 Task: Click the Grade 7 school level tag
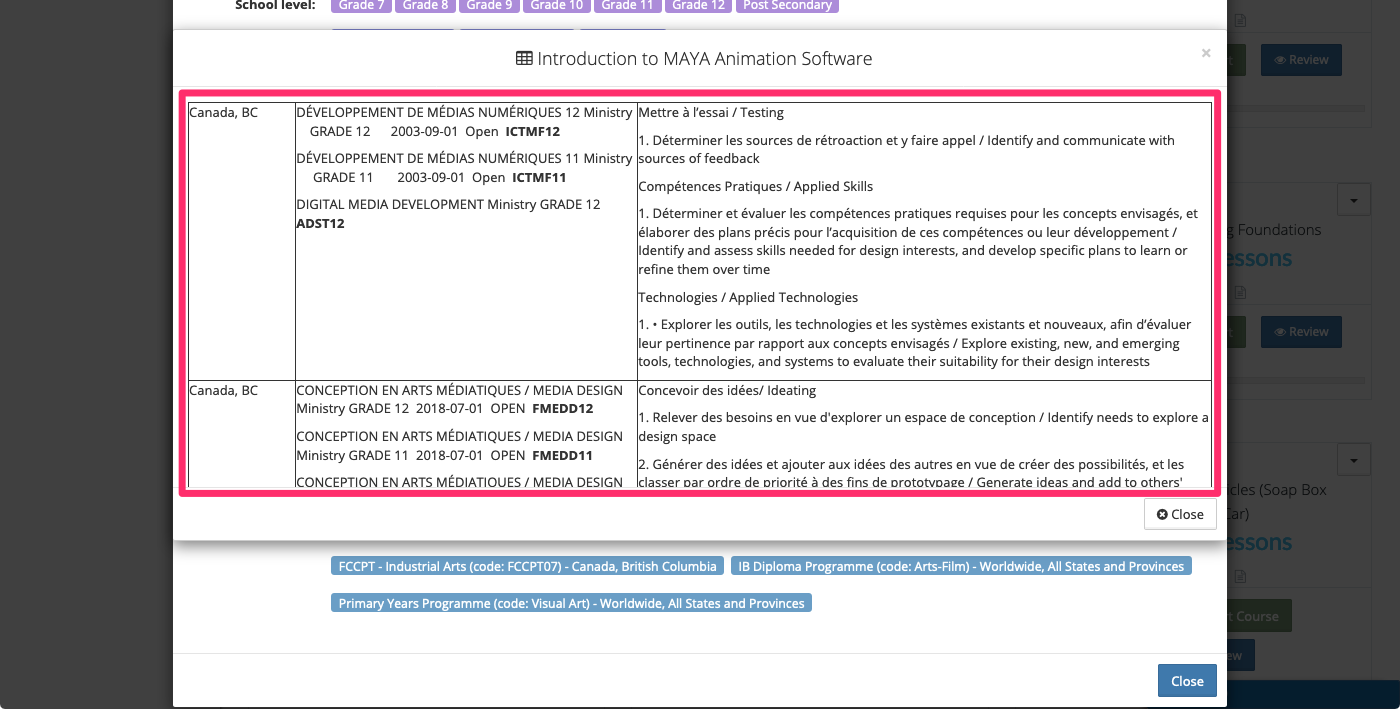tap(361, 6)
